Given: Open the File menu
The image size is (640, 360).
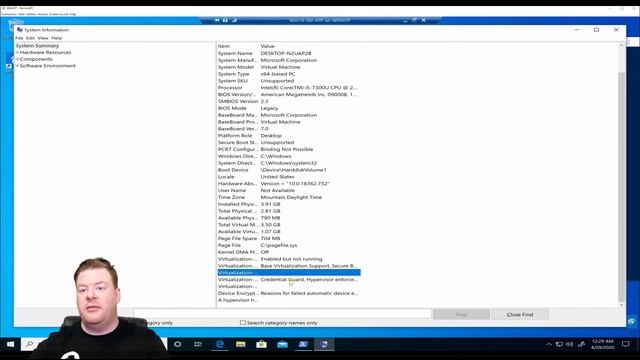Looking at the screenshot, I should (x=19, y=38).
